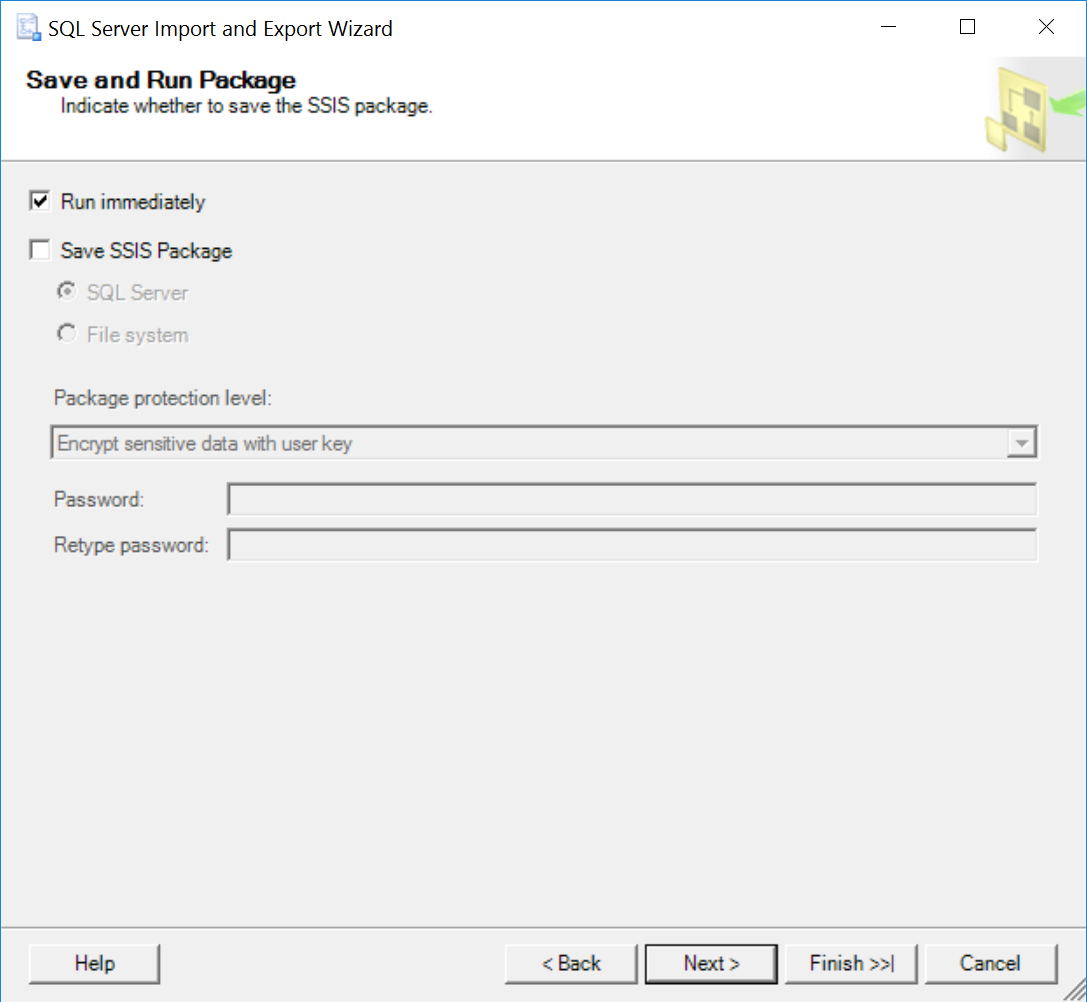The width and height of the screenshot is (1087, 1002).
Task: Click the wizard icon in title bar
Action: pyautogui.click(x=28, y=28)
